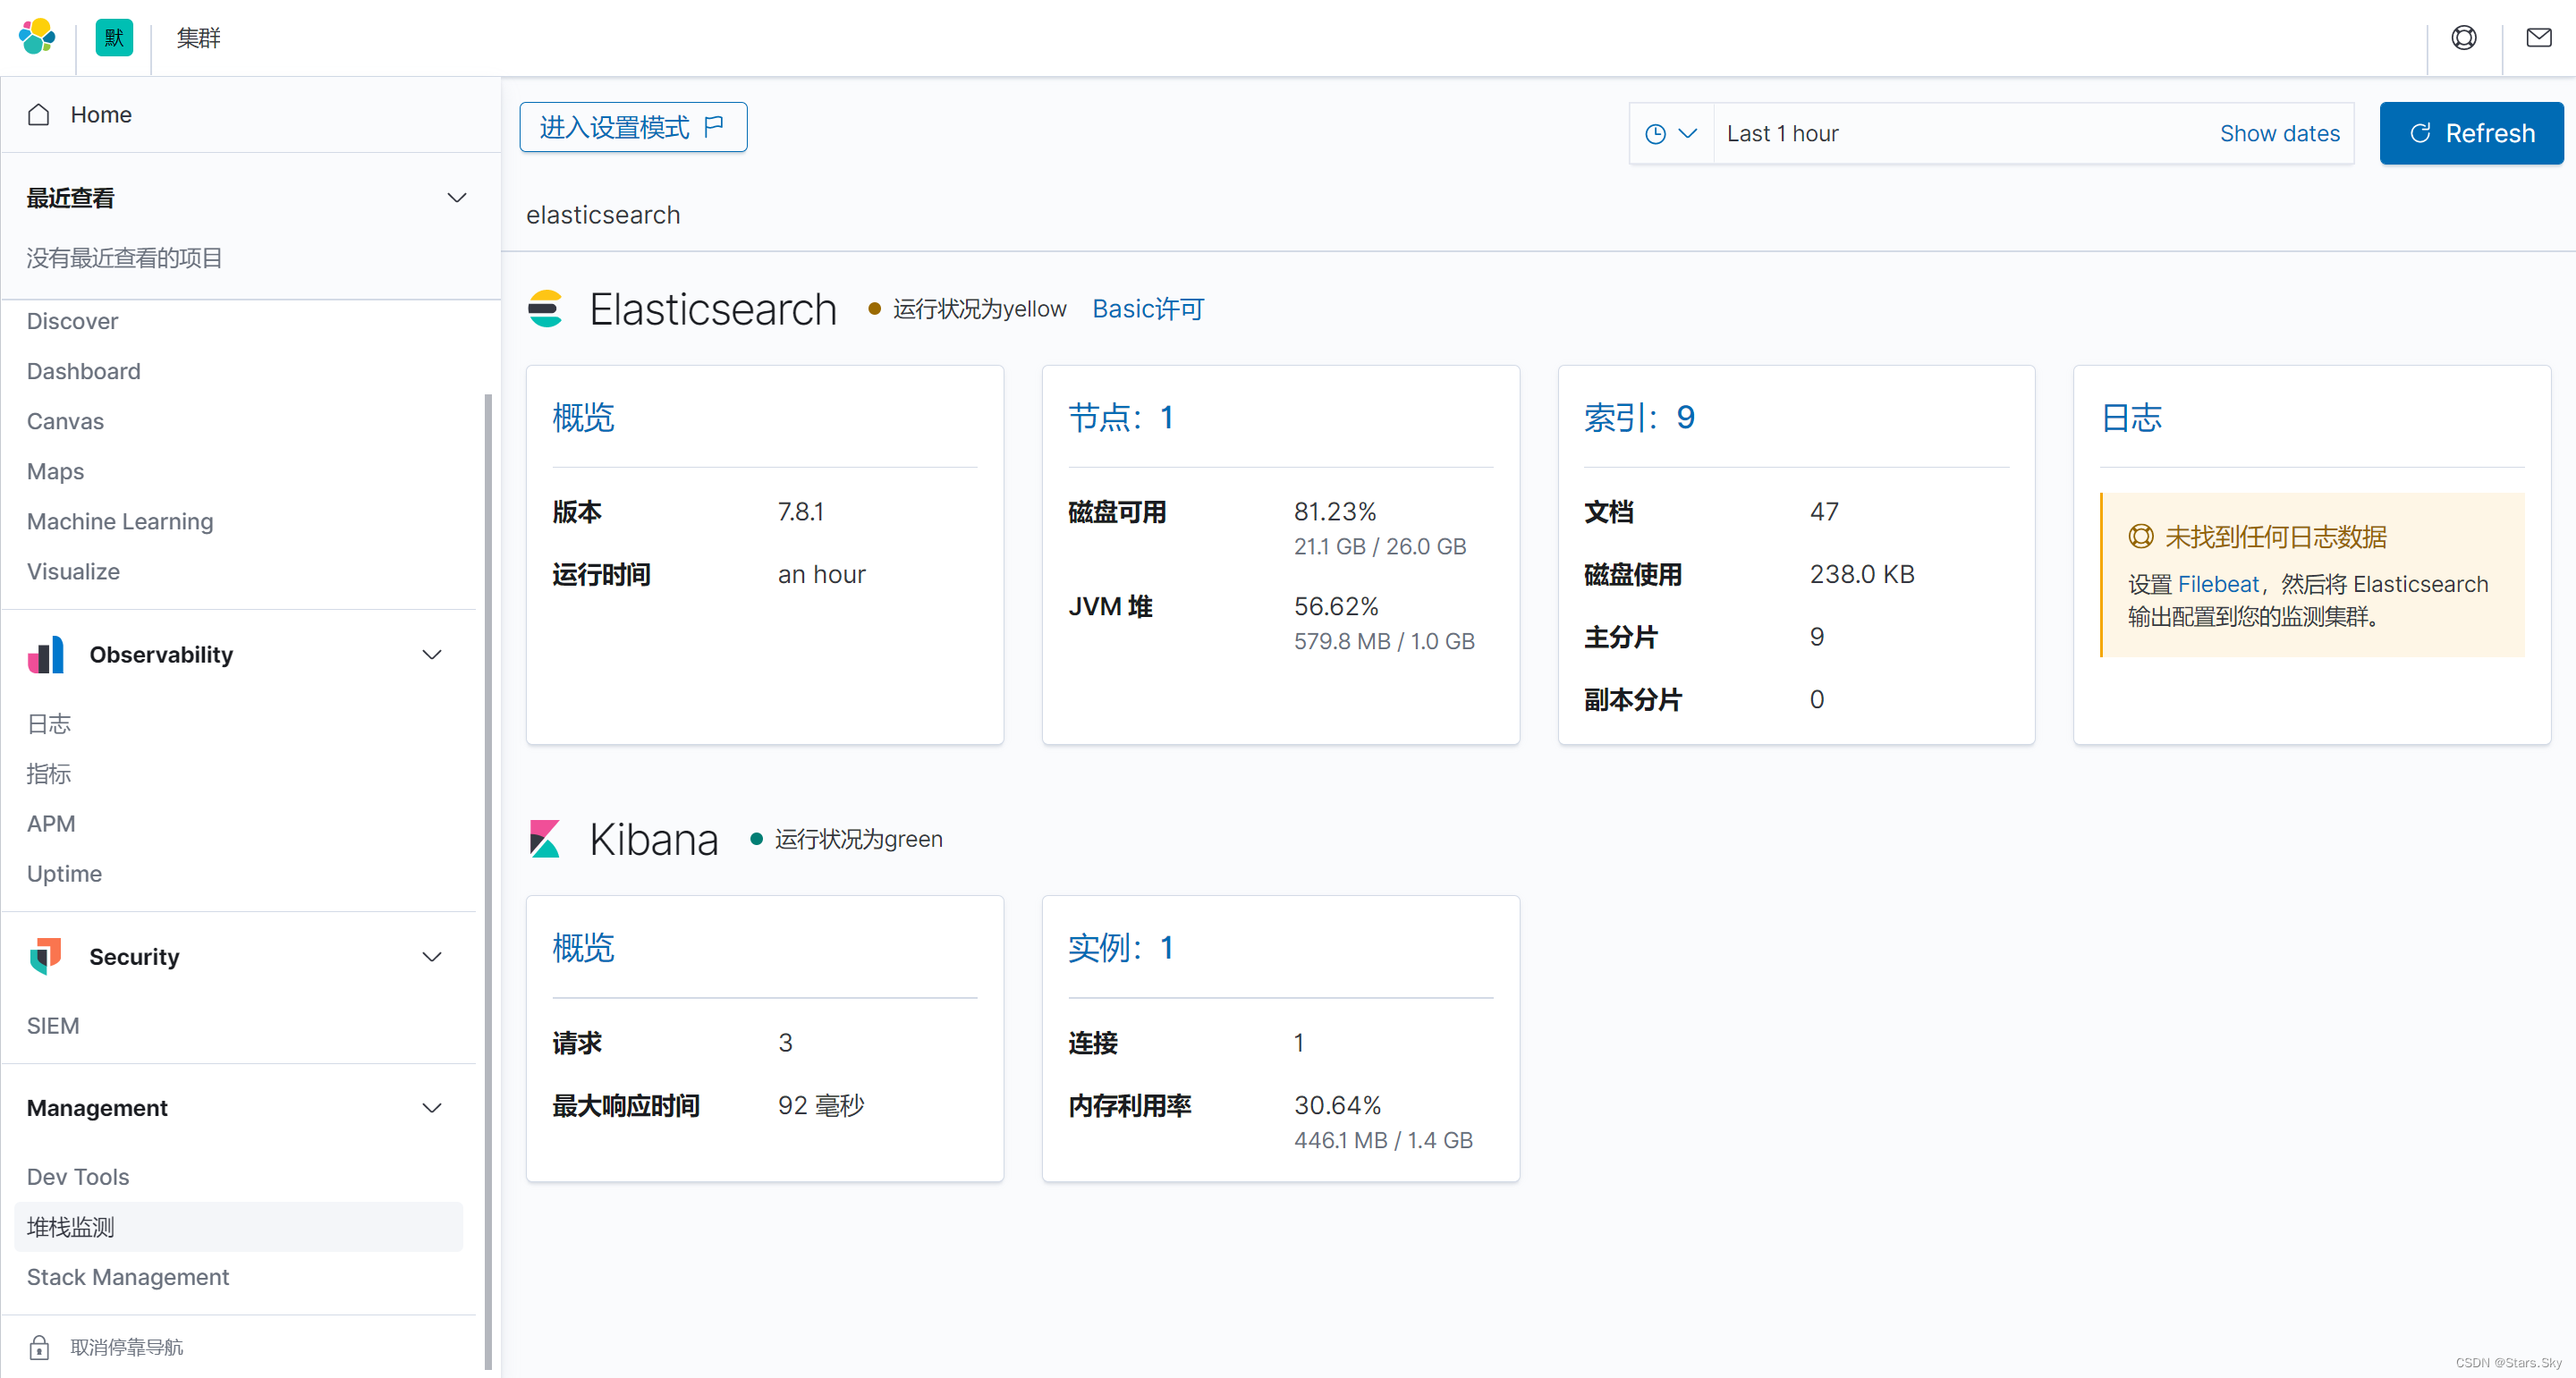Viewport: 2576px width, 1378px height.
Task: Click 取消停靠导航 to undock navigation
Action: (127, 1347)
